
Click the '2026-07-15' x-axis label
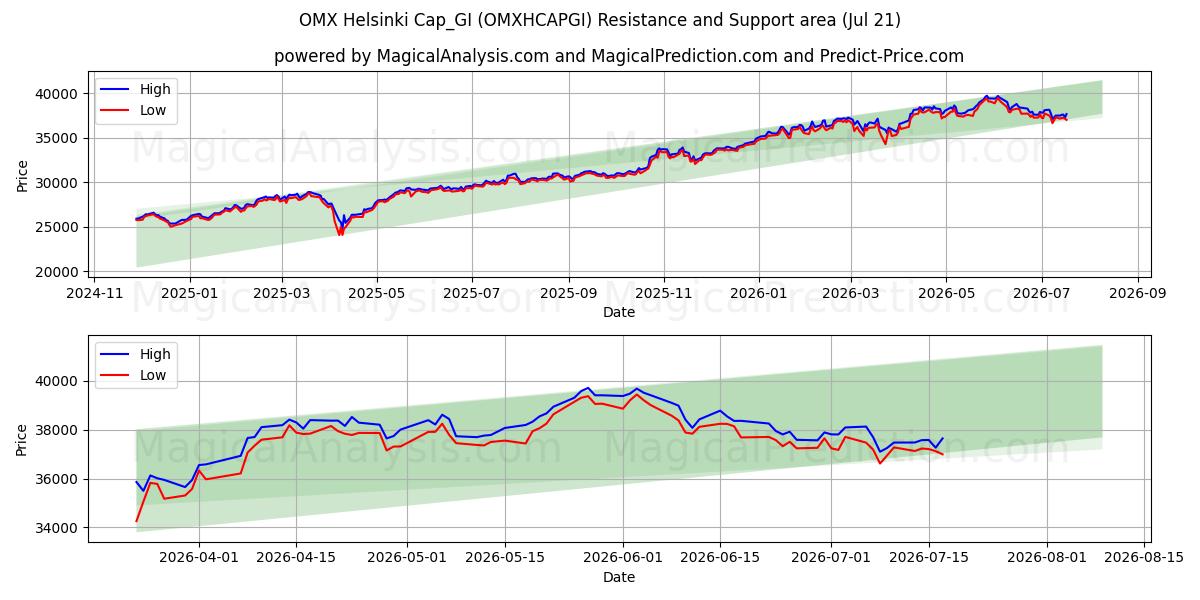click(x=931, y=559)
